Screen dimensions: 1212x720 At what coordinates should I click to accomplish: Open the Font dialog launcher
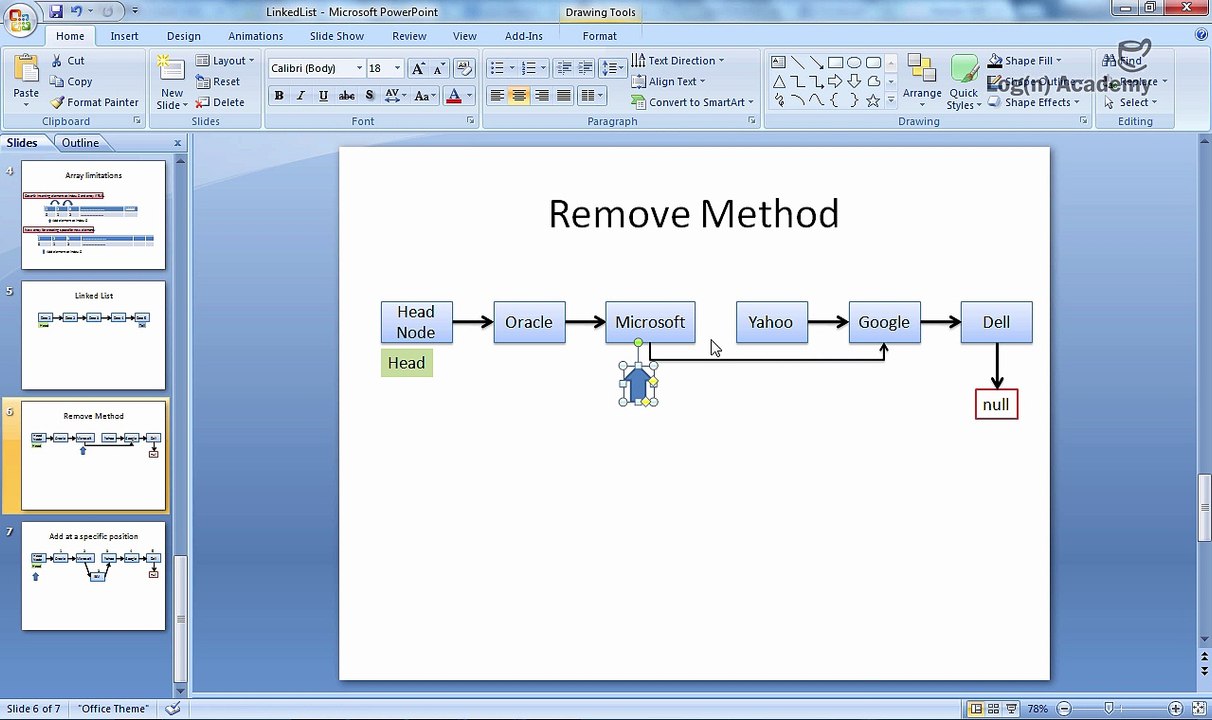point(470,121)
